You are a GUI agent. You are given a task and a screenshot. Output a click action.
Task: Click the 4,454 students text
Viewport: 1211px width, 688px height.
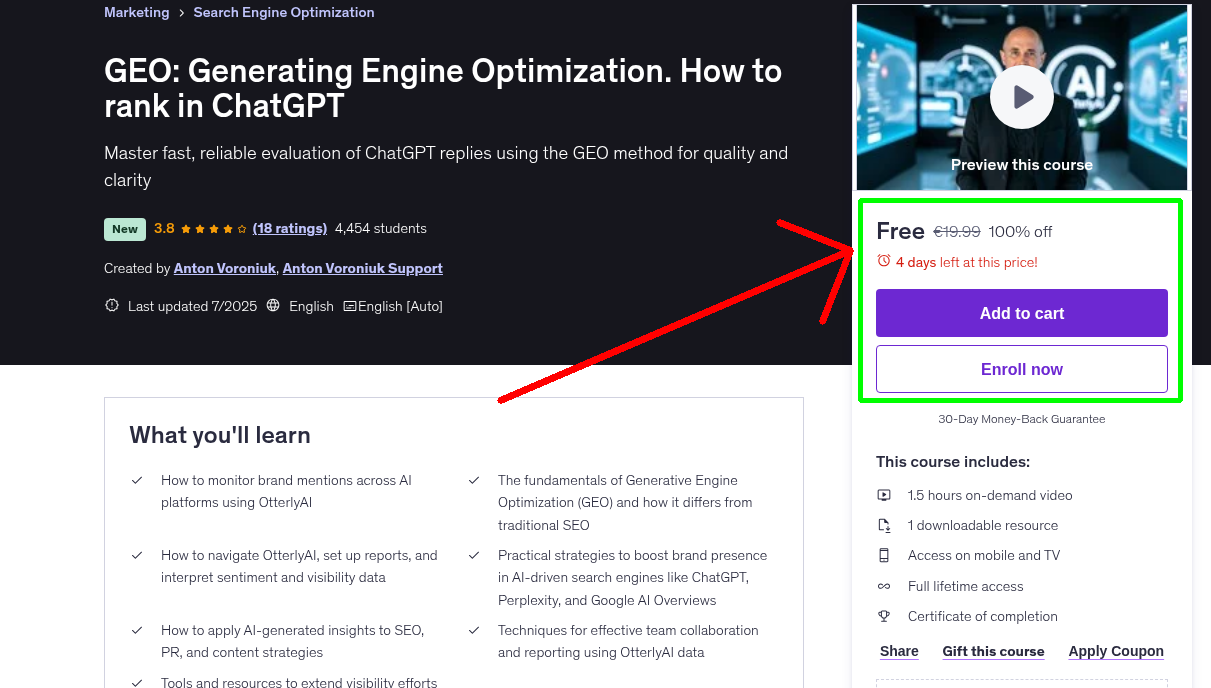click(x=381, y=228)
